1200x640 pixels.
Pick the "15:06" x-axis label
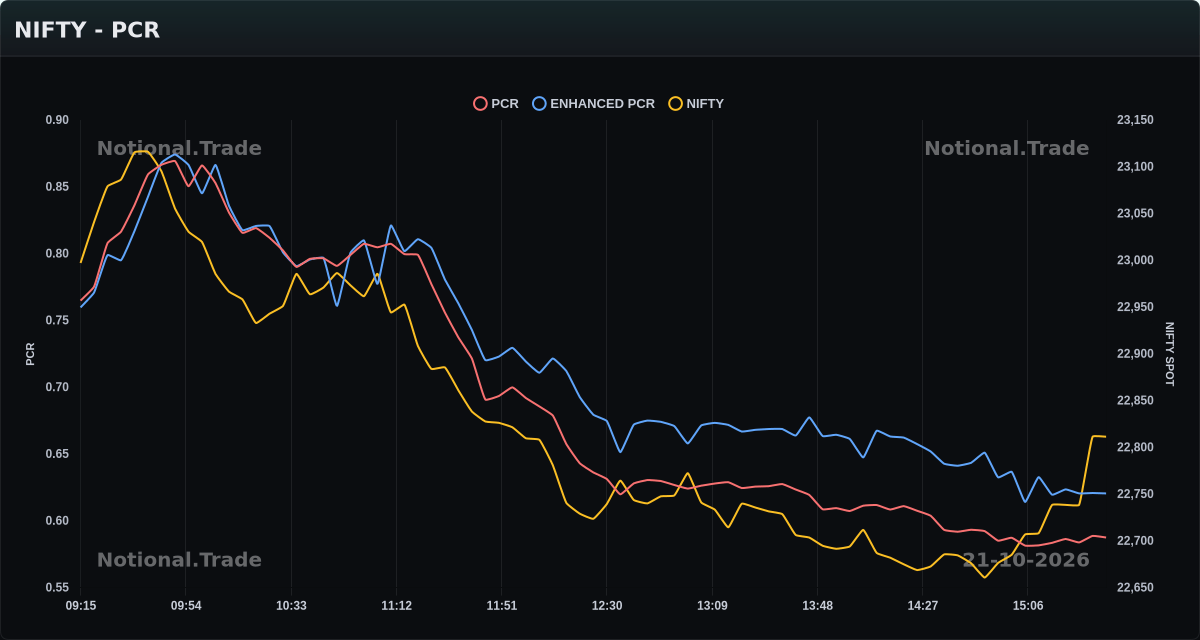[1028, 606]
